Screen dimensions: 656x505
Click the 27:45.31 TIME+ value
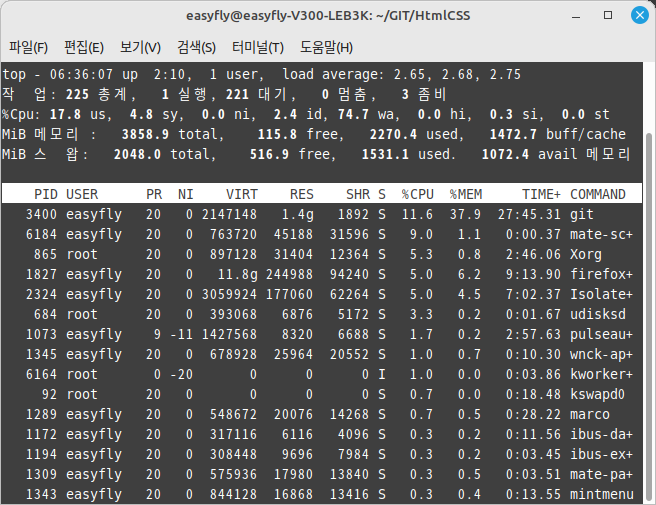[x=529, y=214]
